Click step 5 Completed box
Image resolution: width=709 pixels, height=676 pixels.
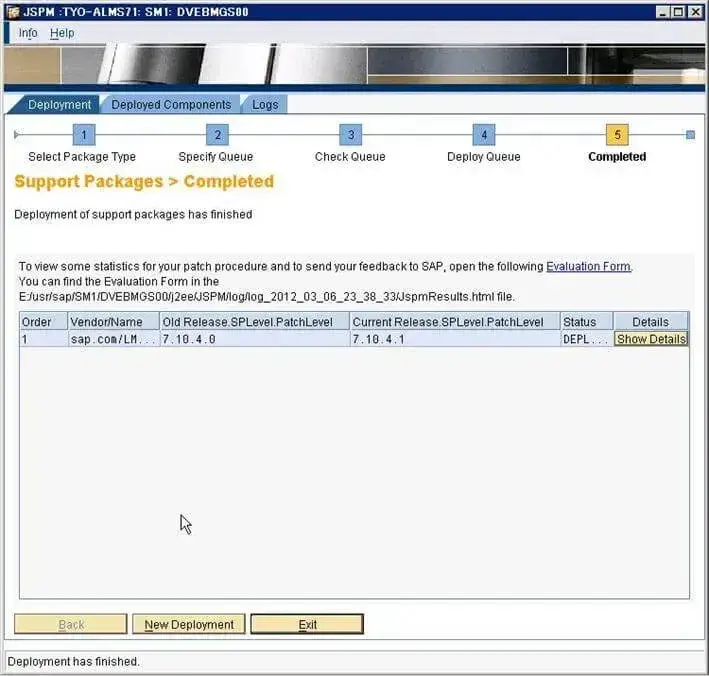tap(617, 135)
